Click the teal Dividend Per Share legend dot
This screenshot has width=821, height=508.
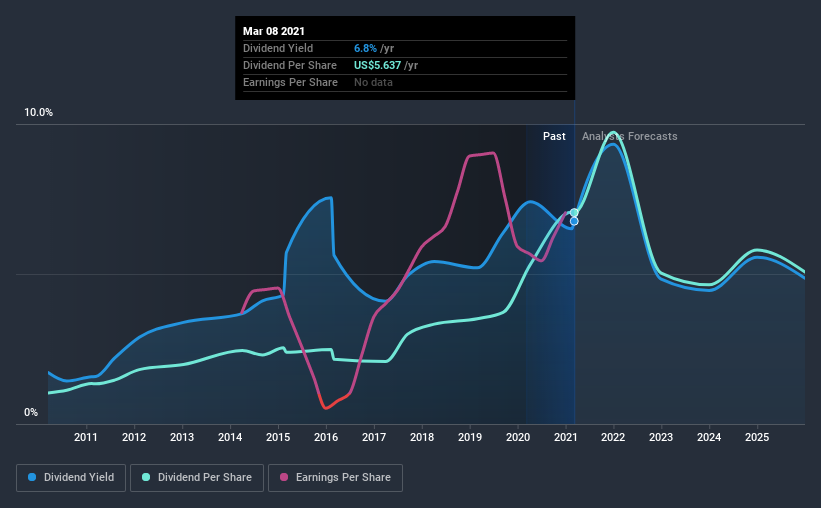coord(146,477)
